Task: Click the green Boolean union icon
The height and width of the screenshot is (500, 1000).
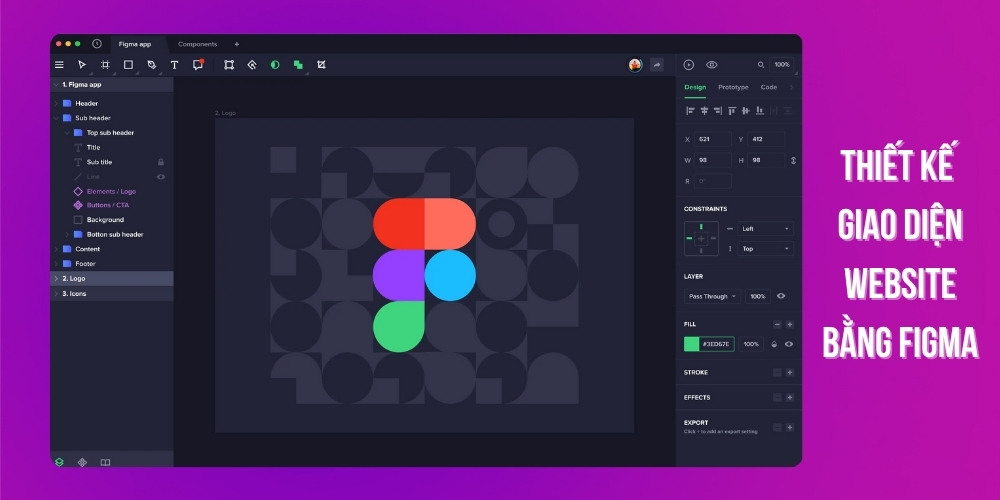Action: click(x=298, y=64)
